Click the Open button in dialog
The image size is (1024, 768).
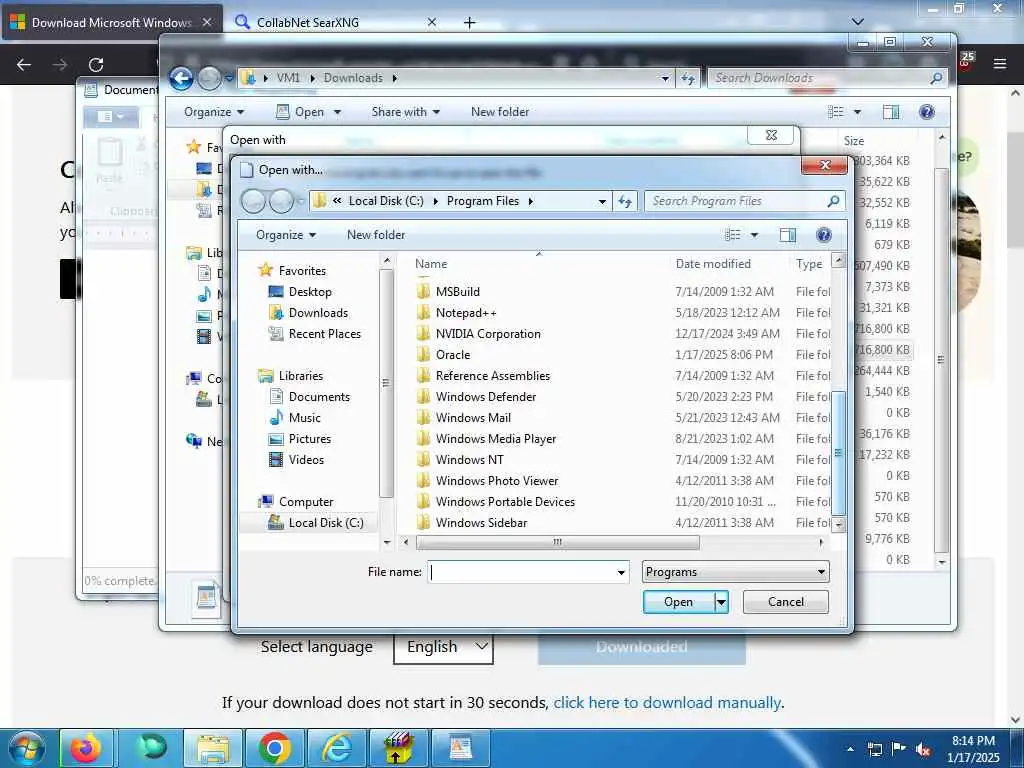[679, 601]
